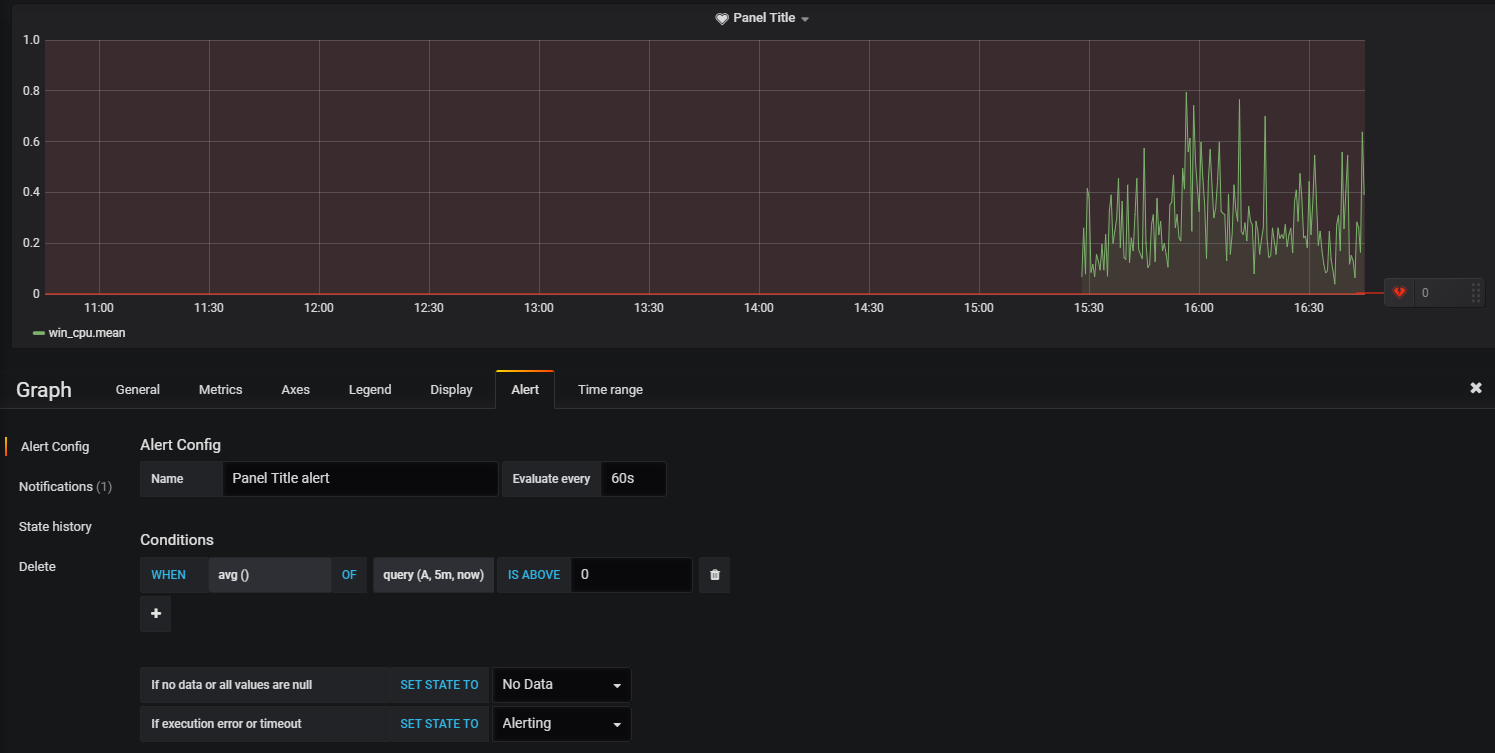The height and width of the screenshot is (753, 1495).
Task: Grab the threshold handle drag grip
Action: [1475, 293]
